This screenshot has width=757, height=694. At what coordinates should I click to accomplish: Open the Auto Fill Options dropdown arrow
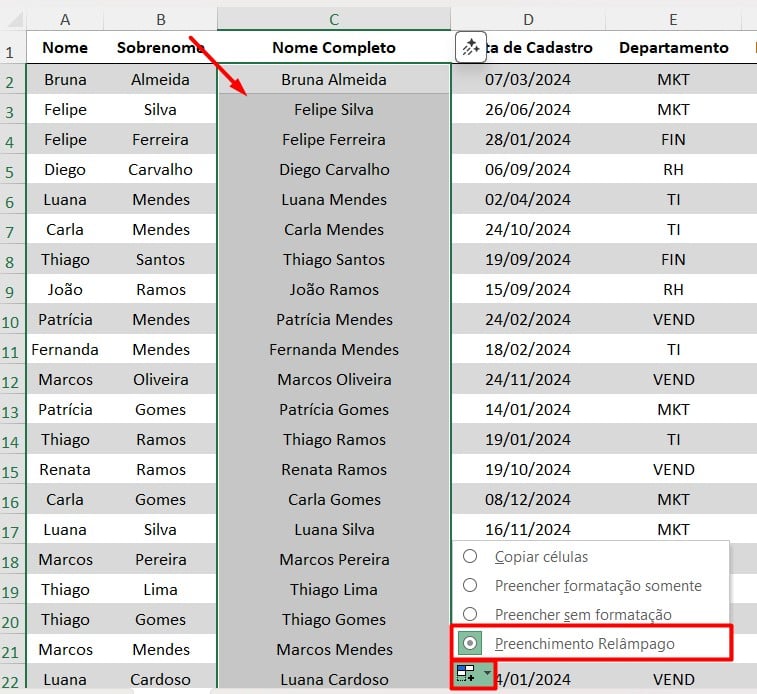[487, 674]
